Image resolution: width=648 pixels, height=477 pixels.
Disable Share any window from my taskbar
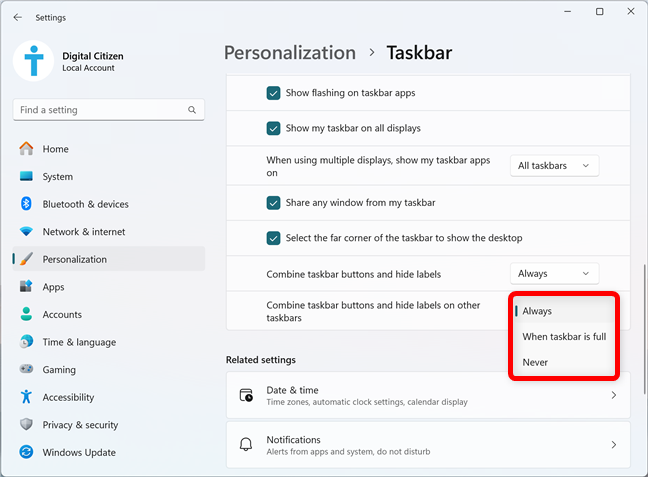click(273, 203)
